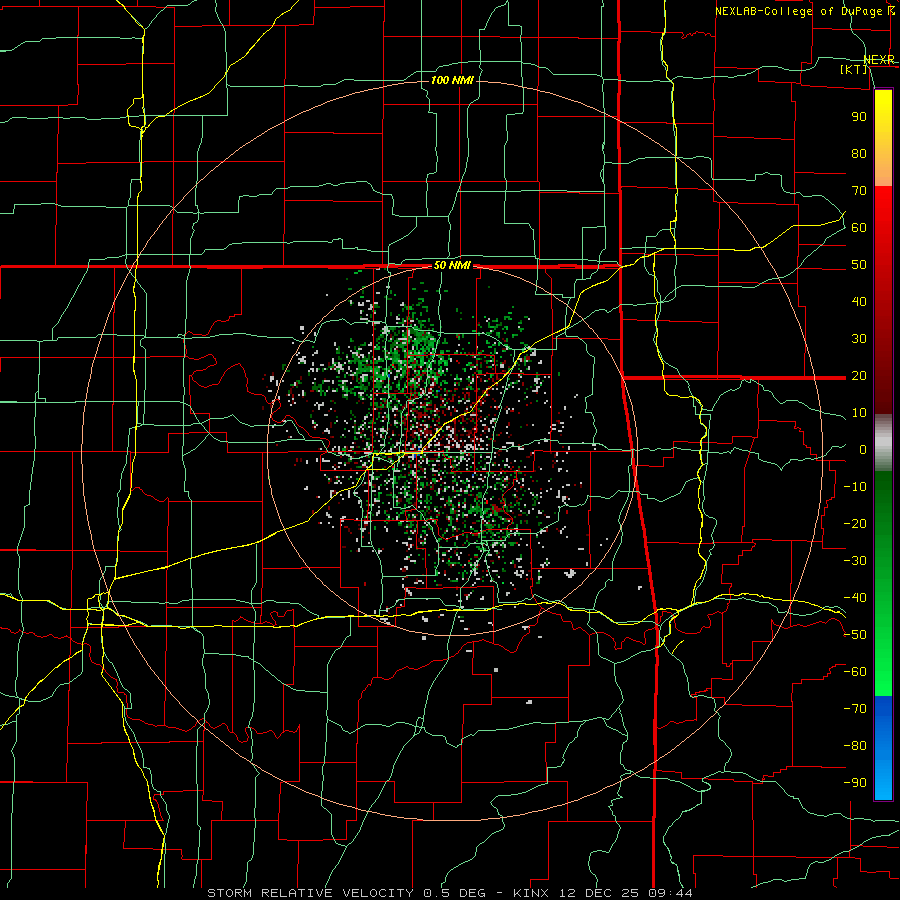Click the 0 value on the velocity scale
Screen dimensions: 900x900
click(x=863, y=449)
